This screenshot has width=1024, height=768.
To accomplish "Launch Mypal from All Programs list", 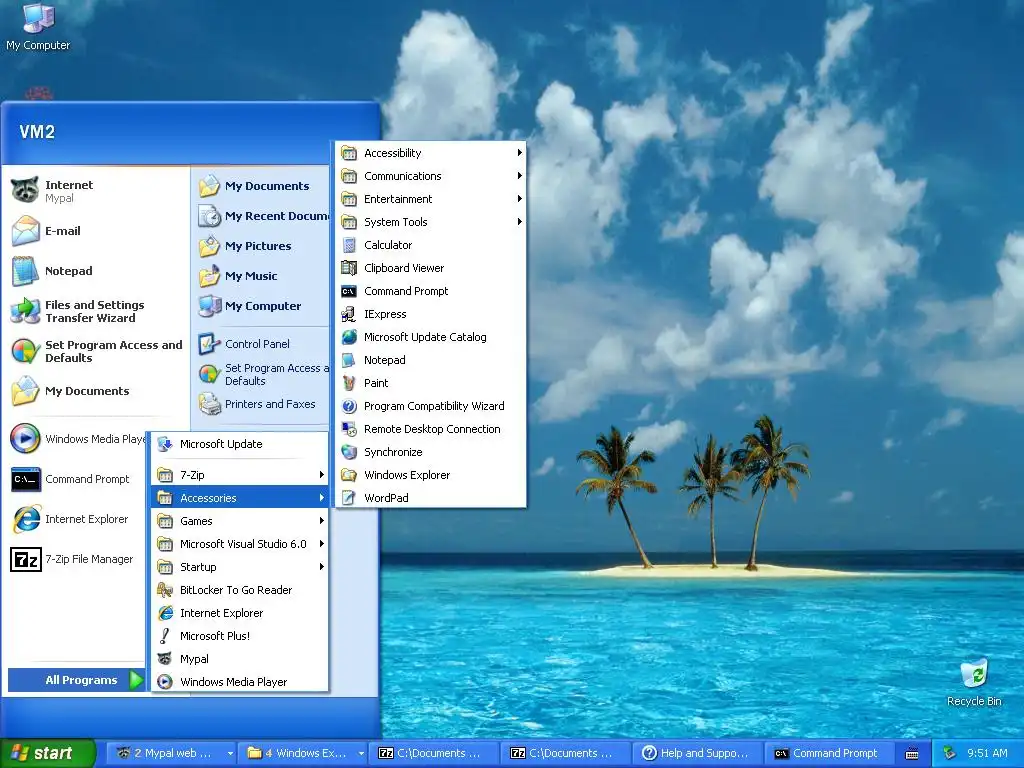I will coord(239,659).
